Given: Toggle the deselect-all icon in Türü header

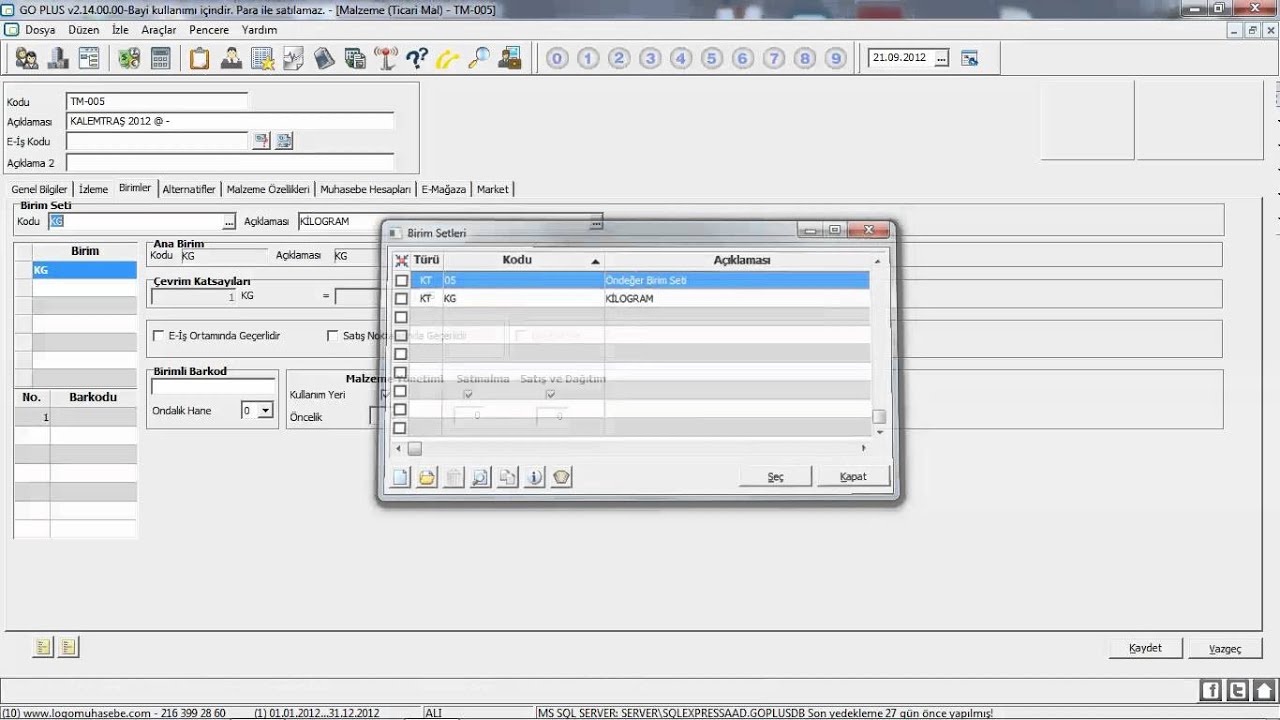Looking at the screenshot, I should click(x=401, y=260).
